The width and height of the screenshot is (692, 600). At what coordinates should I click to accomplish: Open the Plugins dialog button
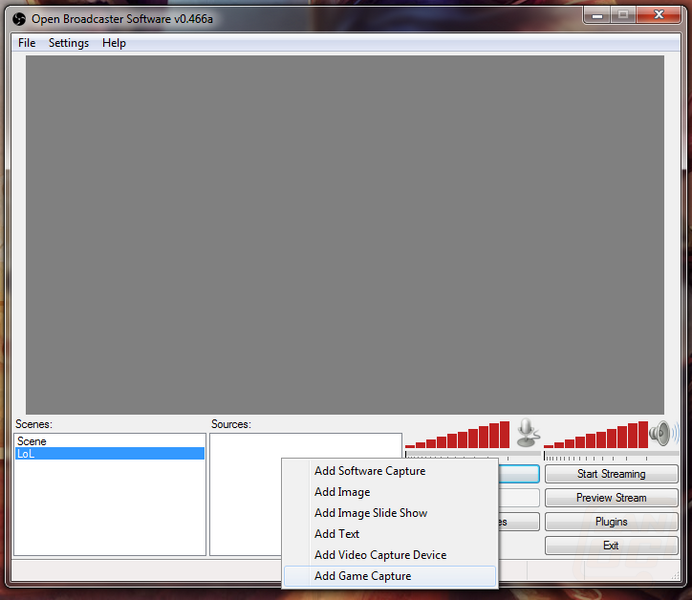[x=610, y=522]
